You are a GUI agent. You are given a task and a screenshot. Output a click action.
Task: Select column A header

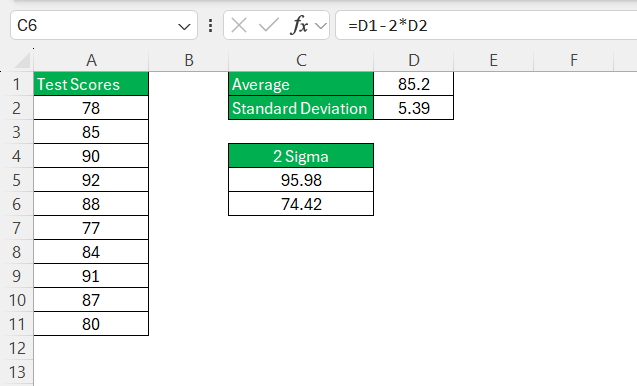click(91, 61)
